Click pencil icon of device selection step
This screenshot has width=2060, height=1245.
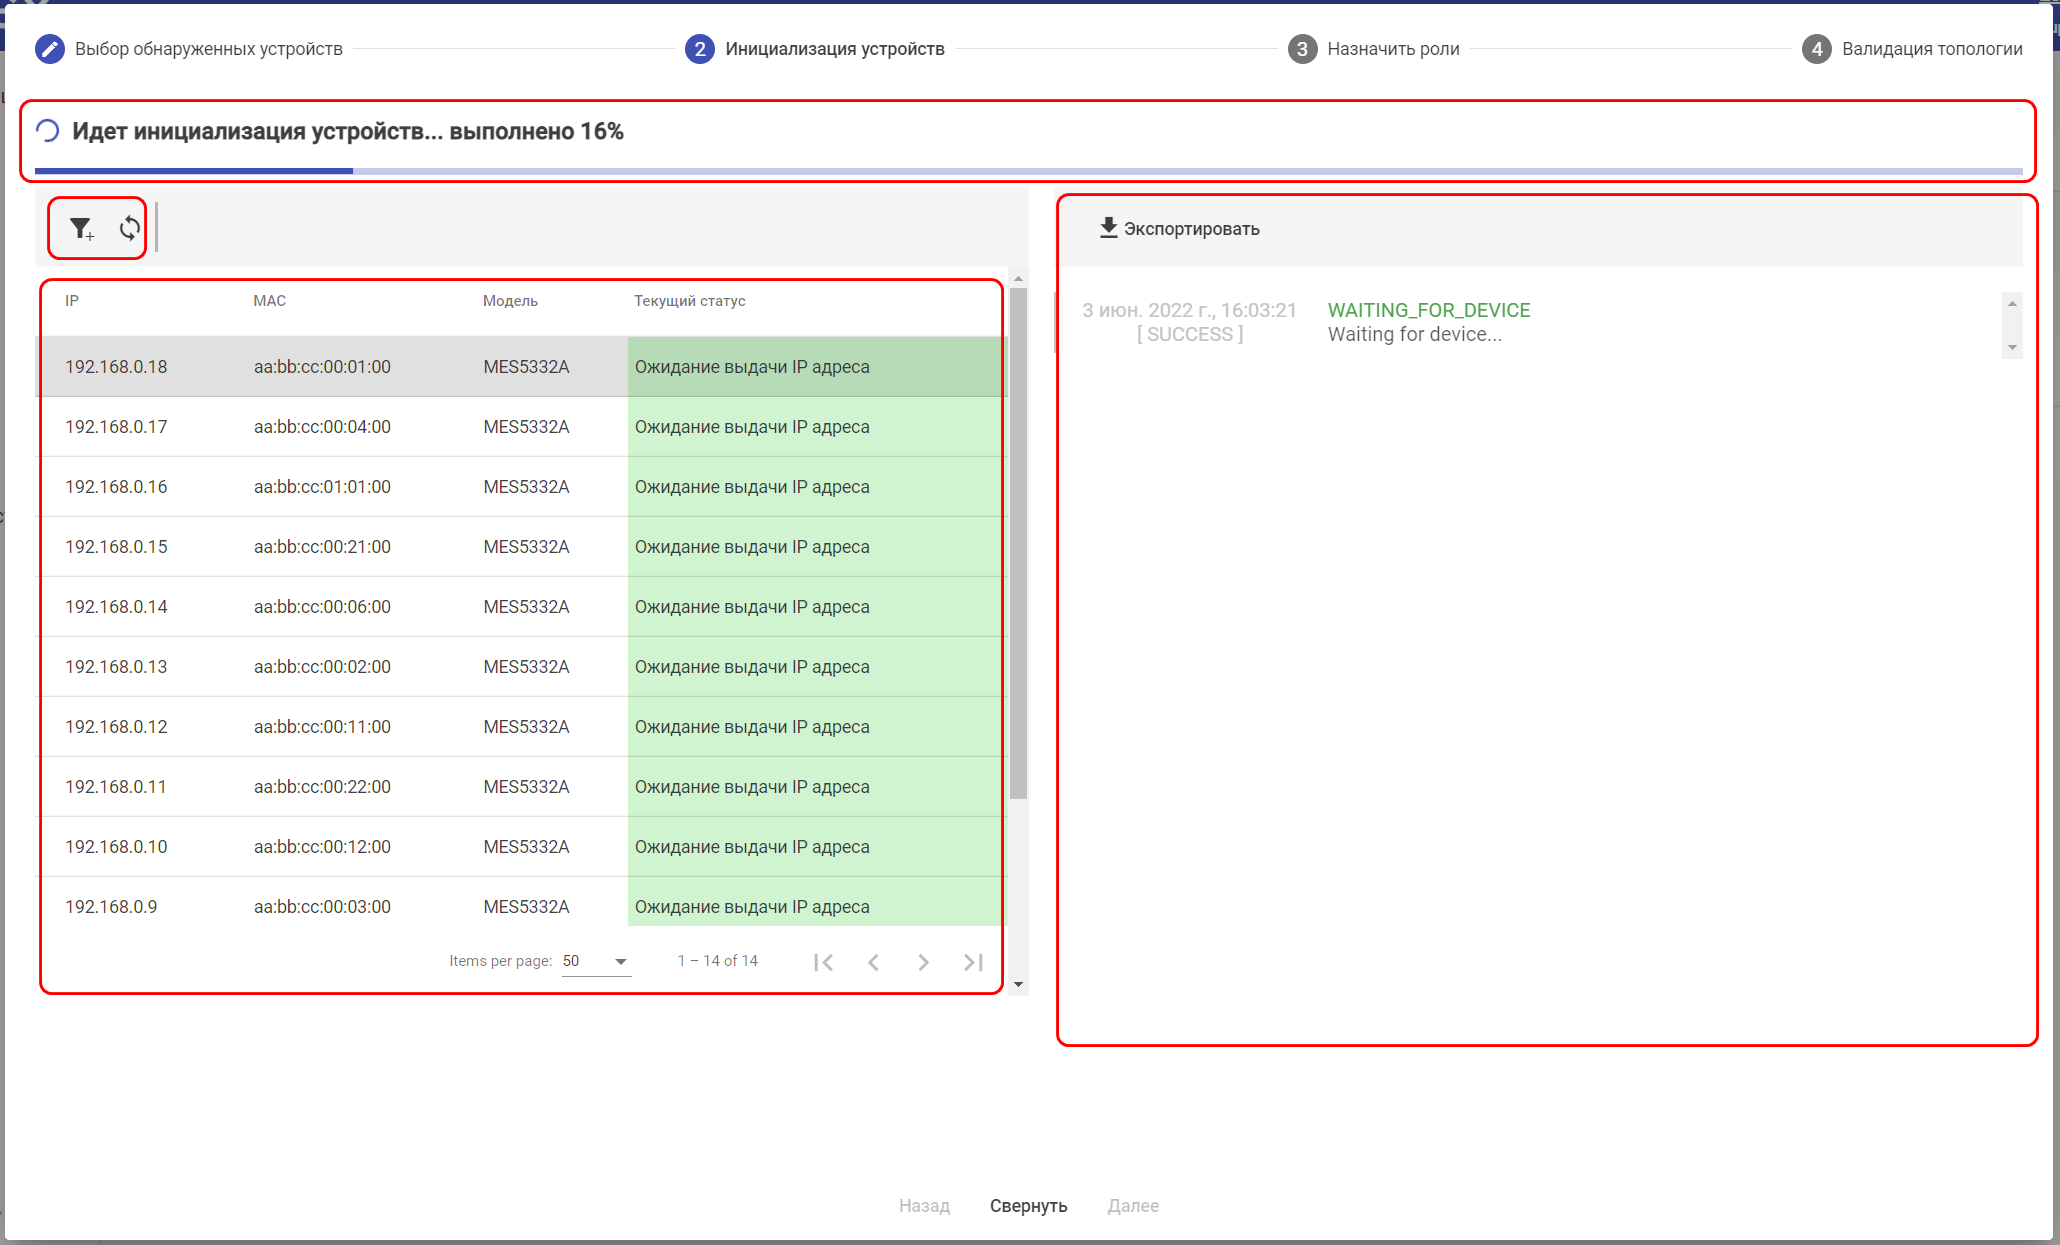click(49, 49)
